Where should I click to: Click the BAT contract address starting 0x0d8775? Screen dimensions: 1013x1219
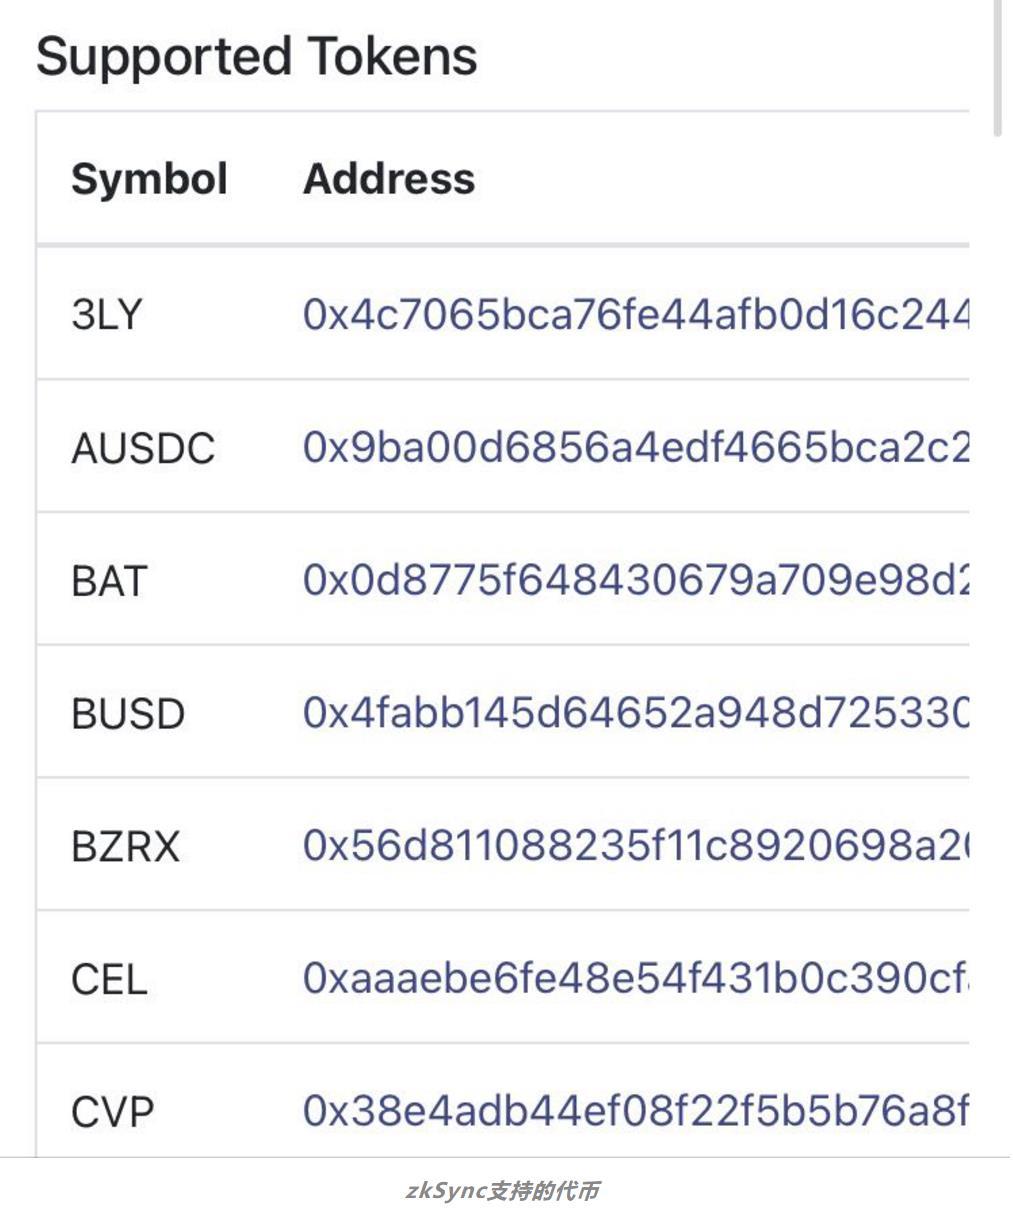click(635, 580)
